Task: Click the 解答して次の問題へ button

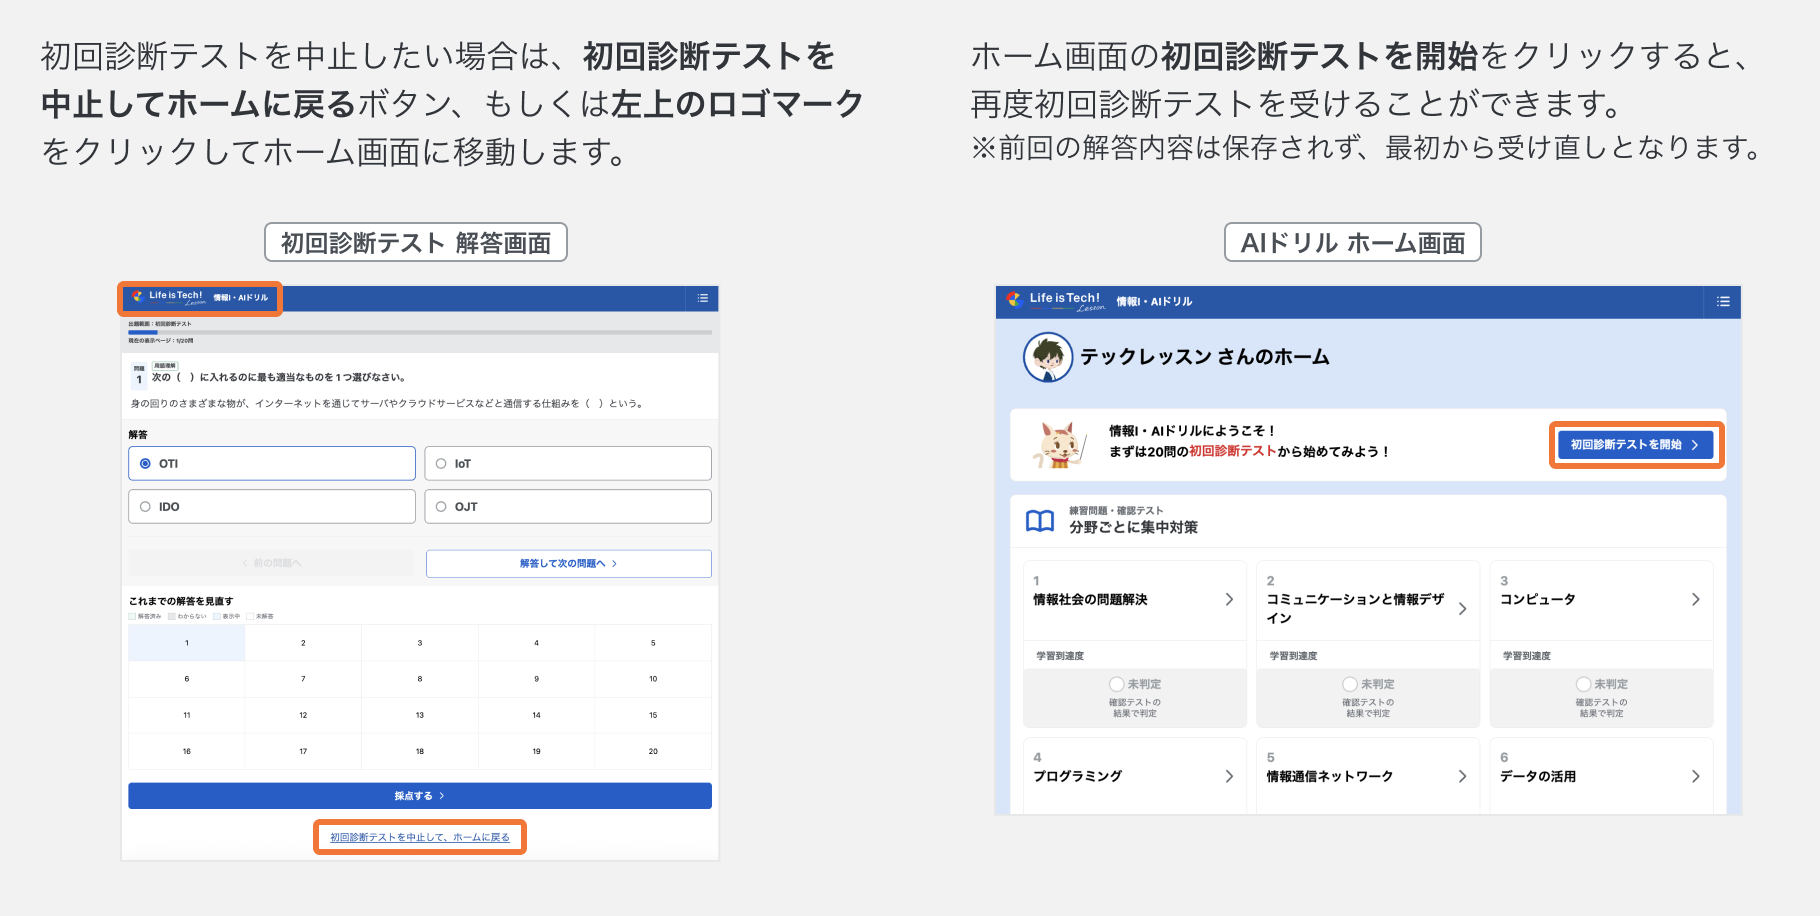Action: point(568,563)
